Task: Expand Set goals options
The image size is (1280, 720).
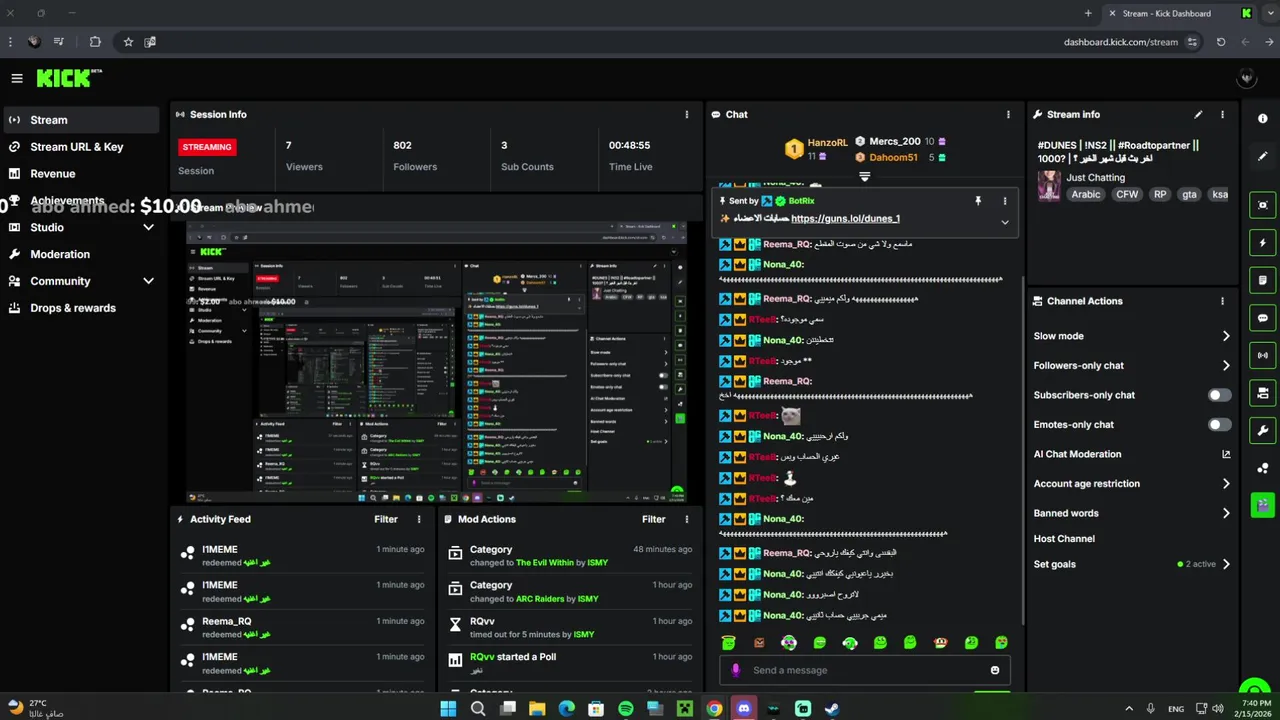Action: pyautogui.click(x=1226, y=564)
